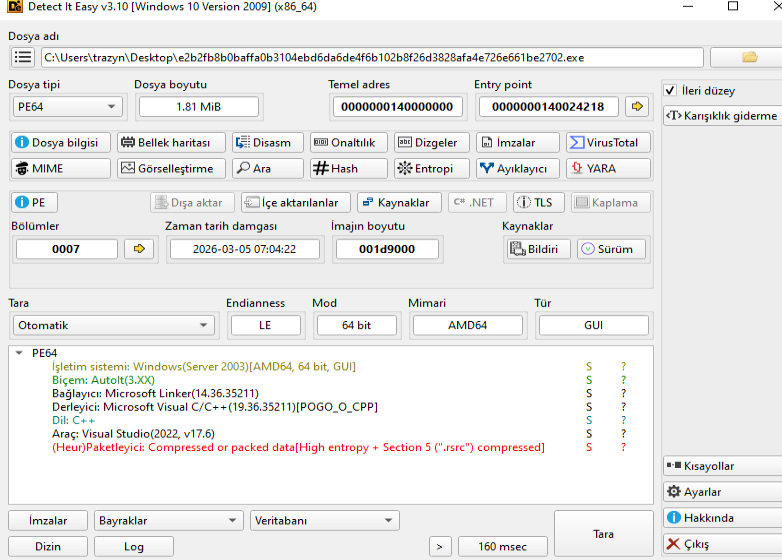
Task: Open the Bellek haritası memory map
Action: click(170, 143)
